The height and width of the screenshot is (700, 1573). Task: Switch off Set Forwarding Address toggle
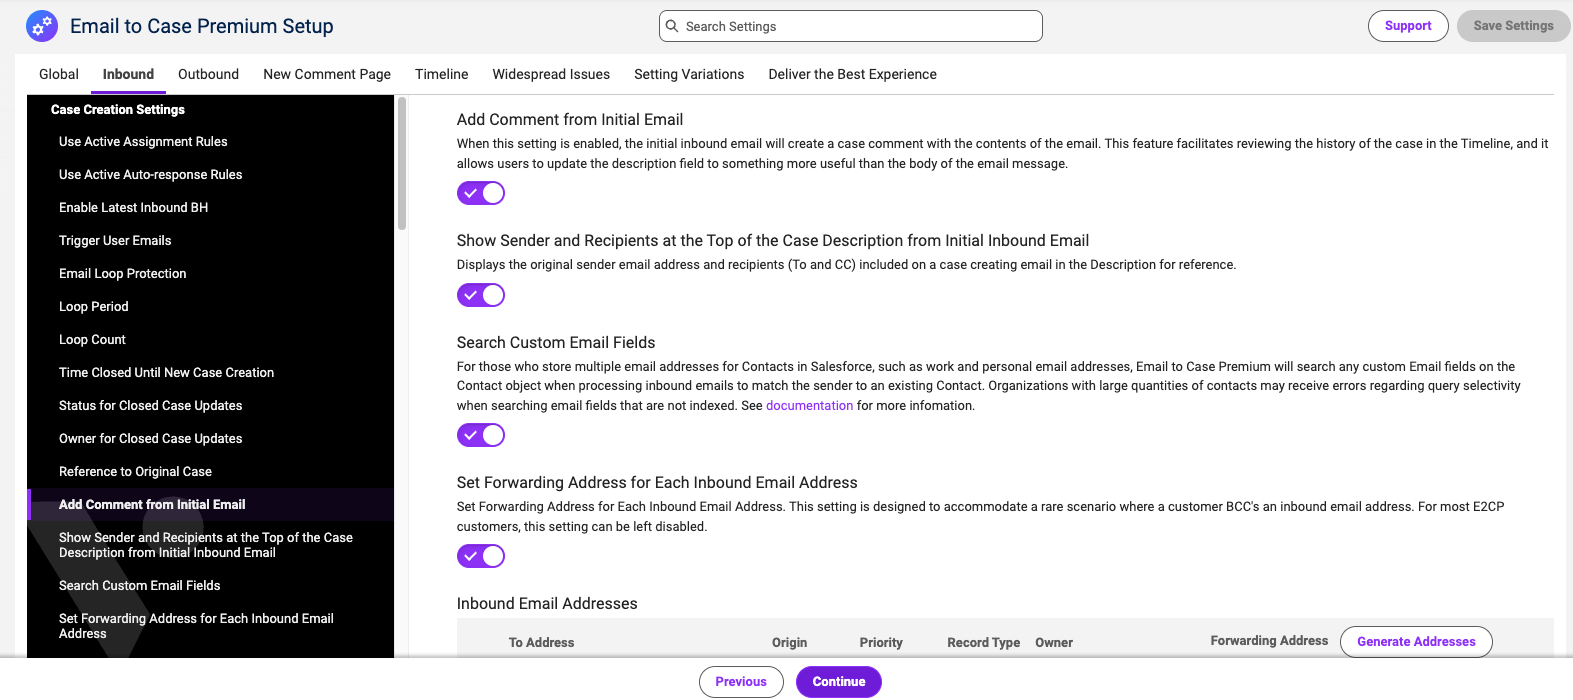[481, 556]
